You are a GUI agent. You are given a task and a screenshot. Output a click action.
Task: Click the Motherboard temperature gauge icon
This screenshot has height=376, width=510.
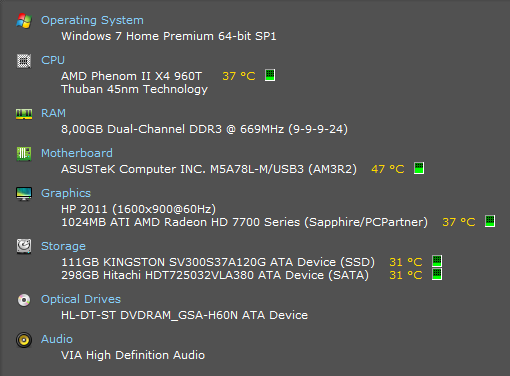click(419, 168)
